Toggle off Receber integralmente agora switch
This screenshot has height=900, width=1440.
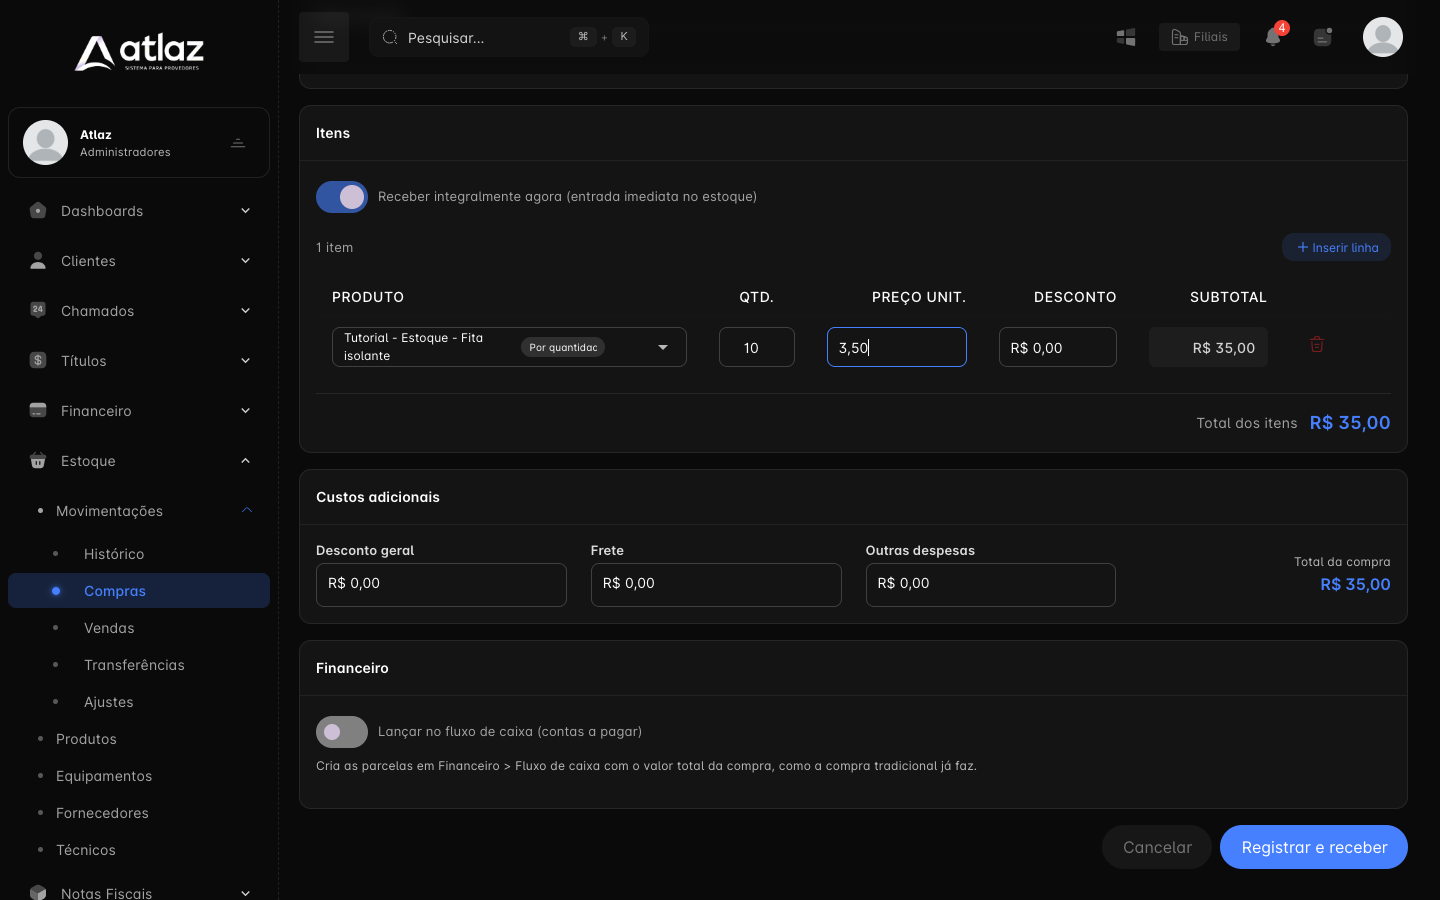tap(342, 197)
